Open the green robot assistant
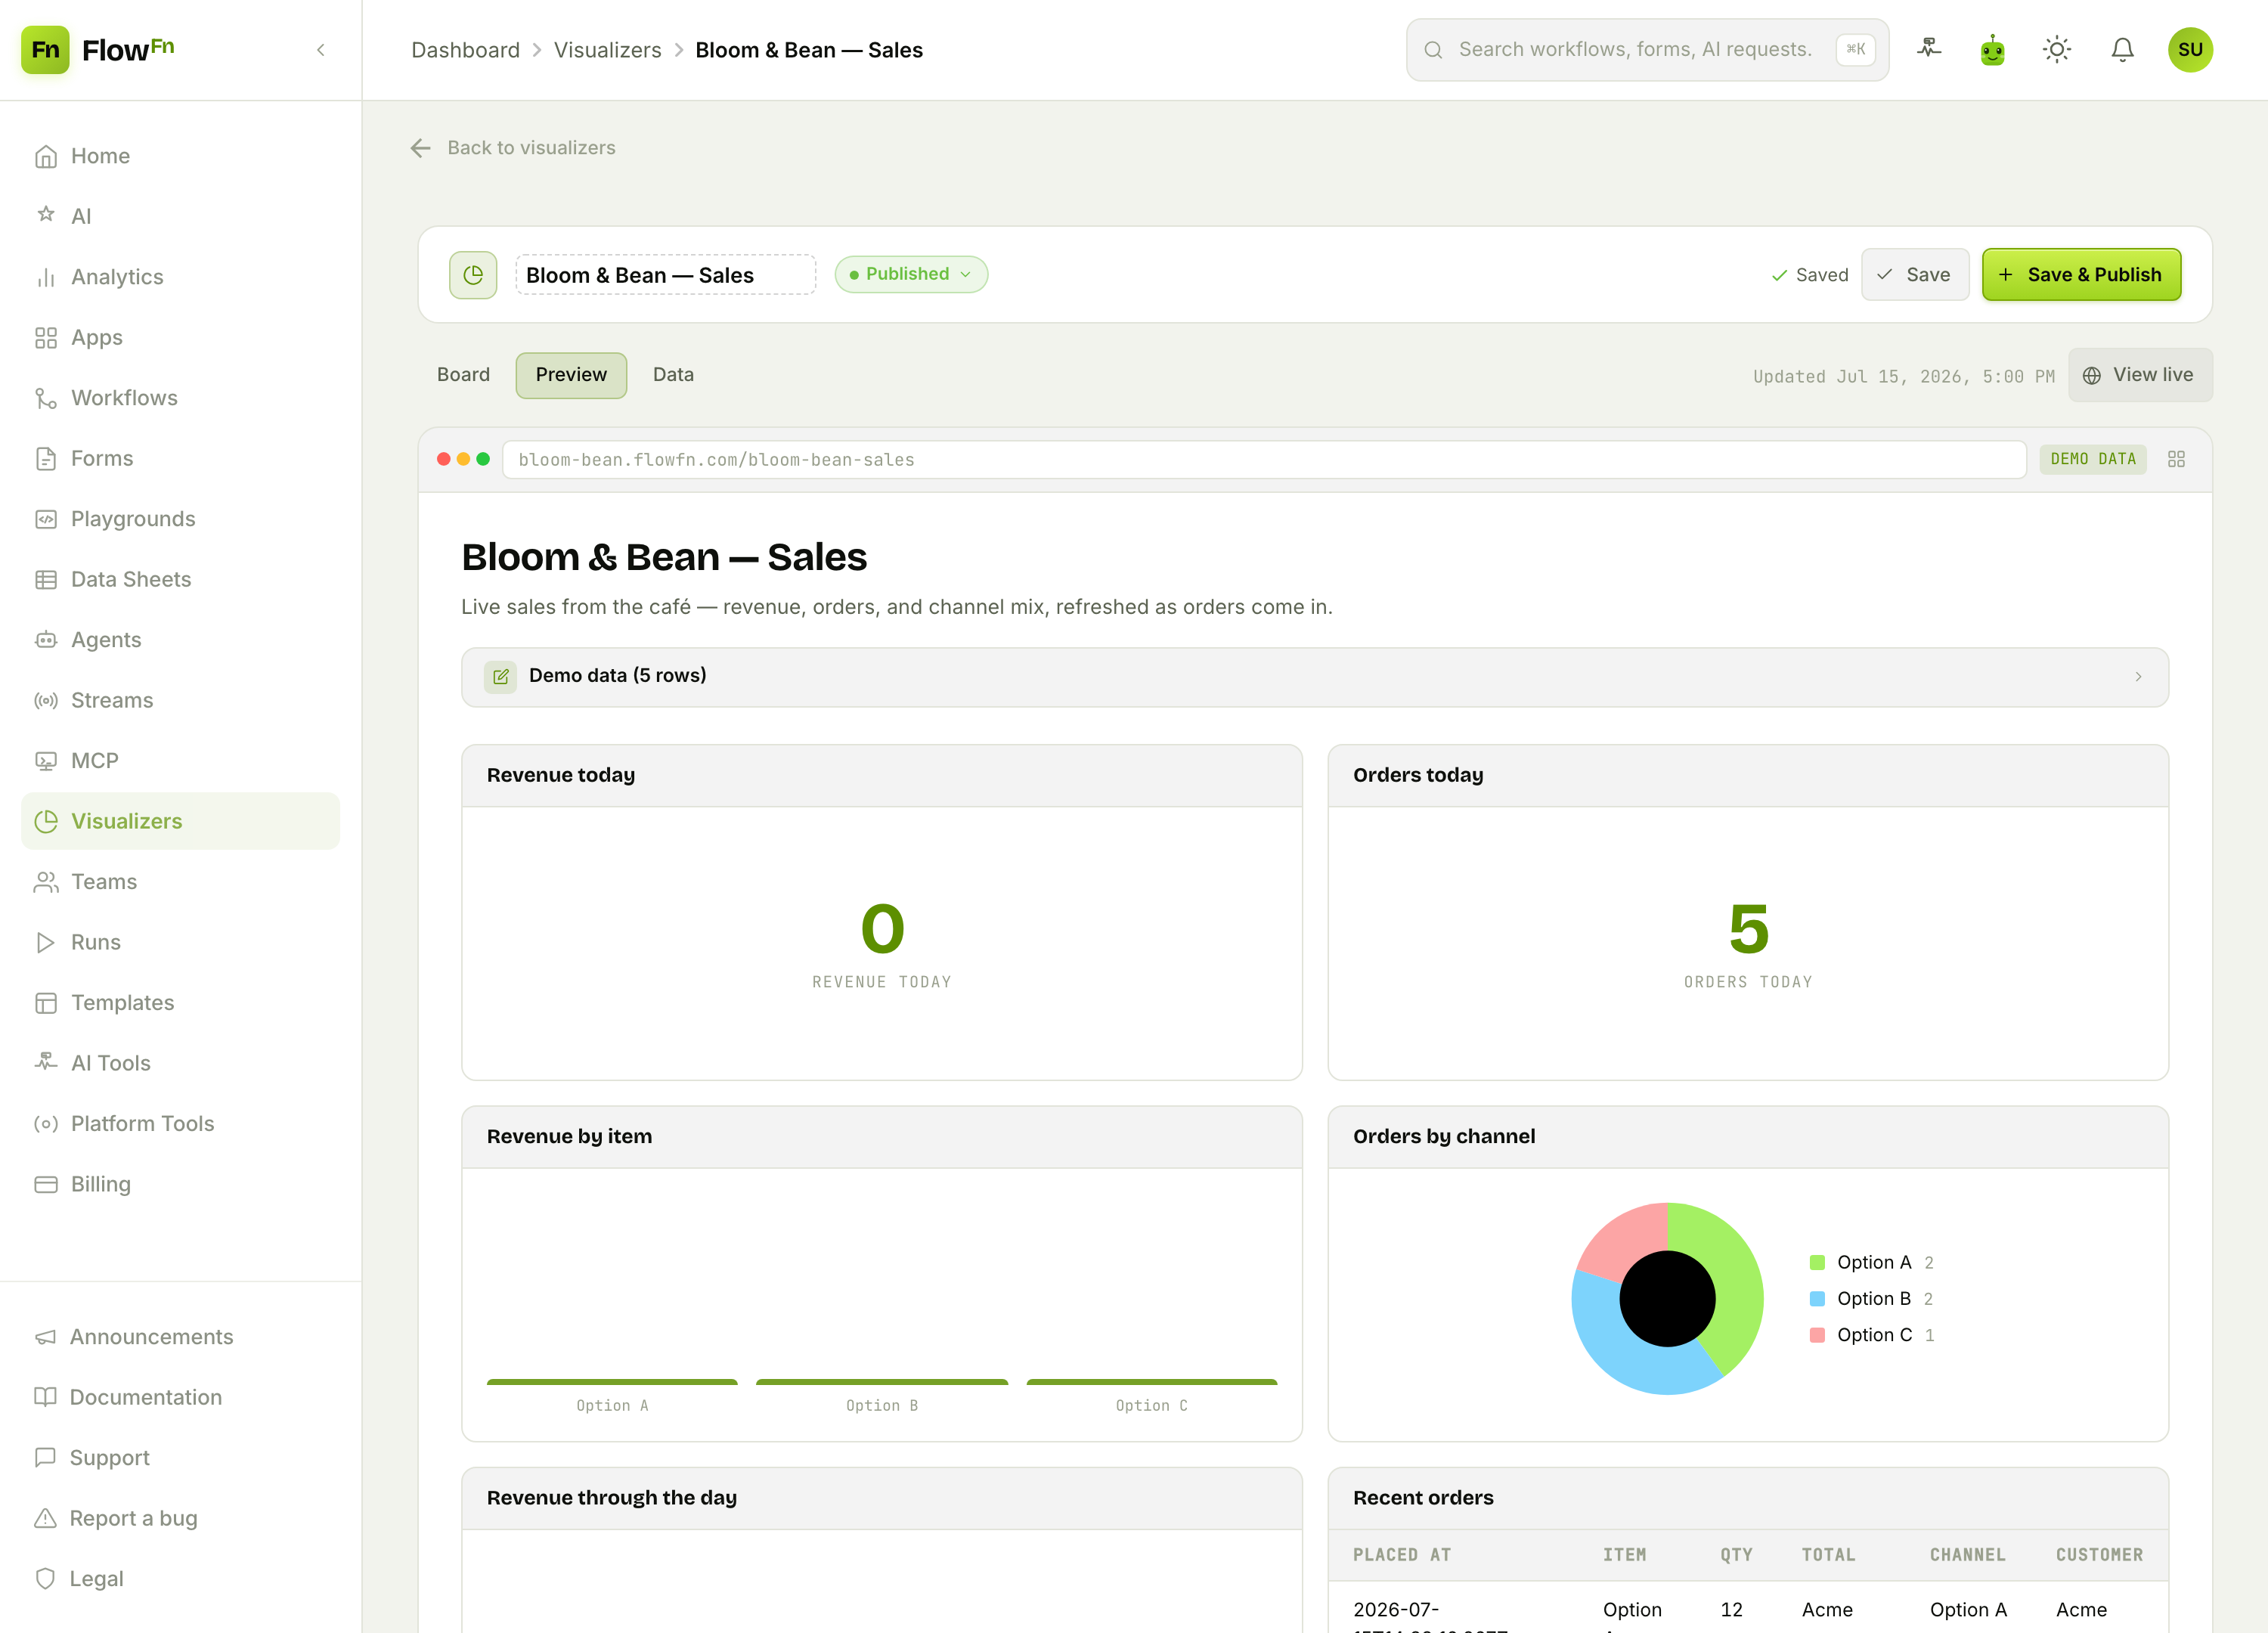Image resolution: width=2268 pixels, height=1633 pixels. 1992,49
